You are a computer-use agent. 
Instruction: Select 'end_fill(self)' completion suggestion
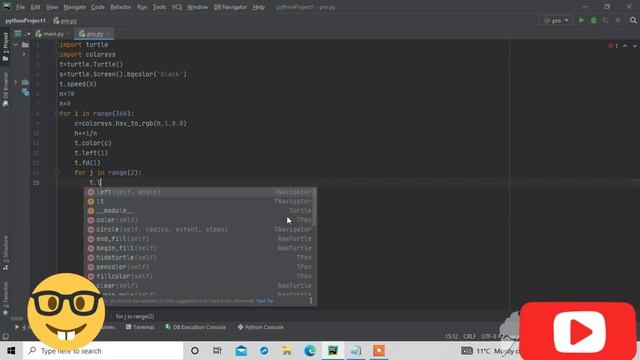[200, 239]
